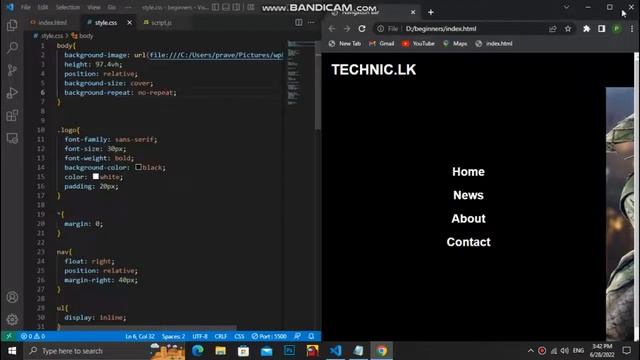Click the News nav link on webpage
640x360 pixels.
click(468, 195)
